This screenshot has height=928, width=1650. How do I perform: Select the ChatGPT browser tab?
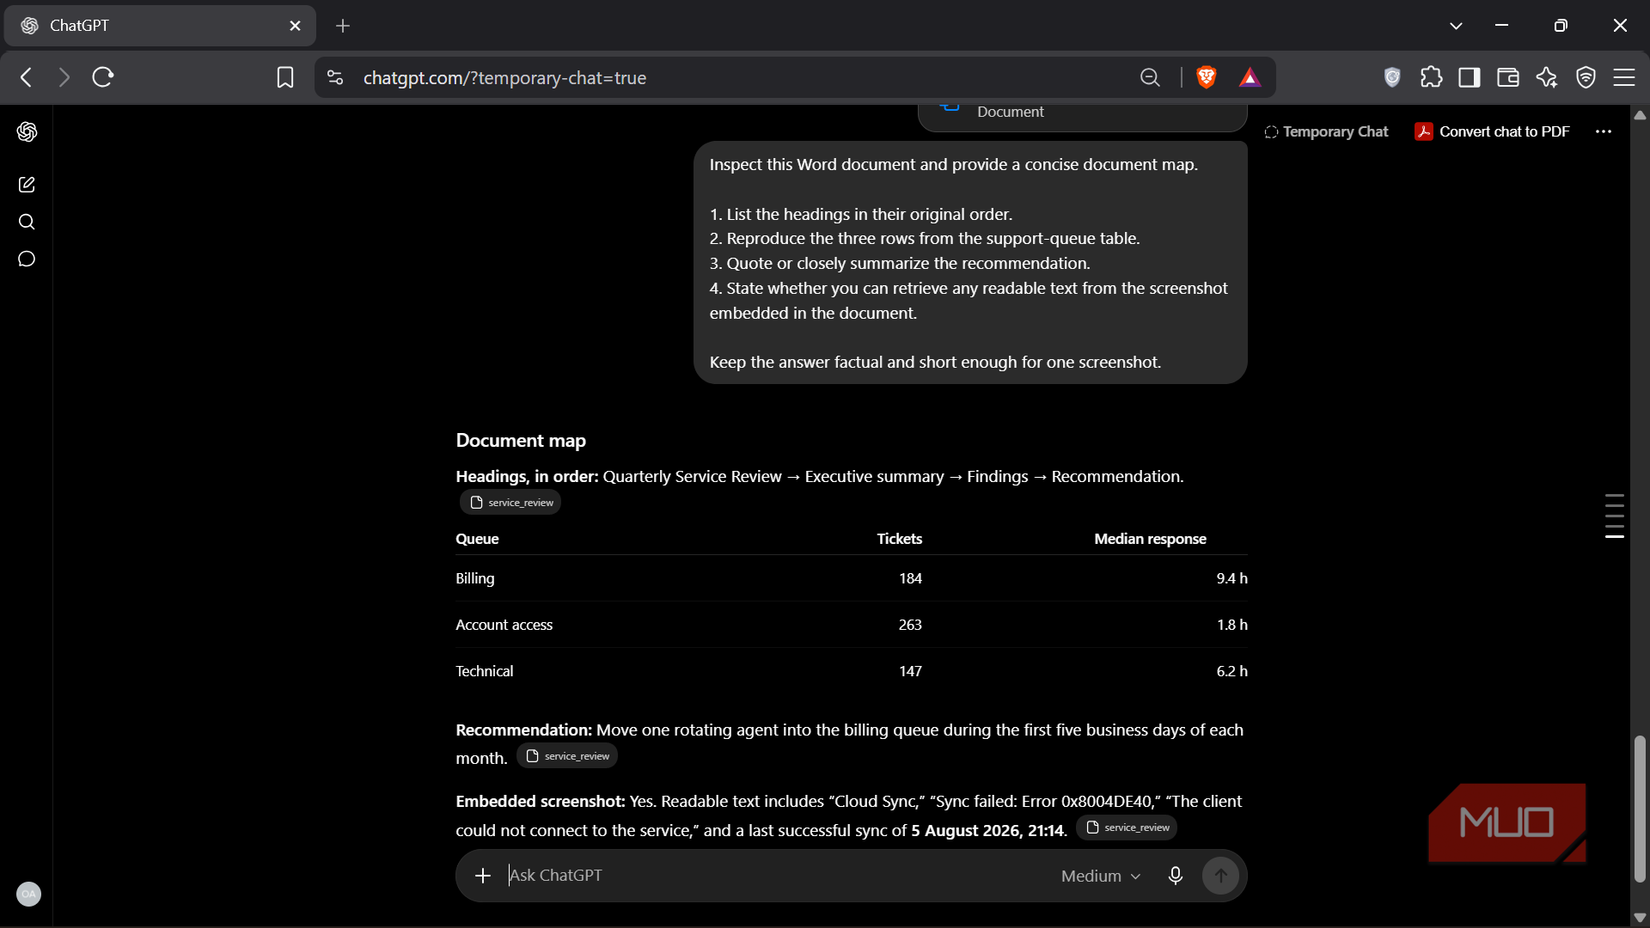coord(160,26)
